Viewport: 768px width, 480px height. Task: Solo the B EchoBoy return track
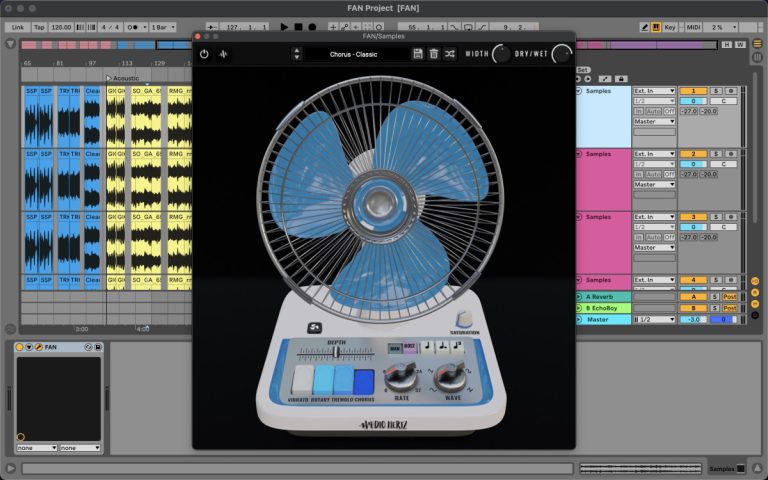click(x=715, y=308)
